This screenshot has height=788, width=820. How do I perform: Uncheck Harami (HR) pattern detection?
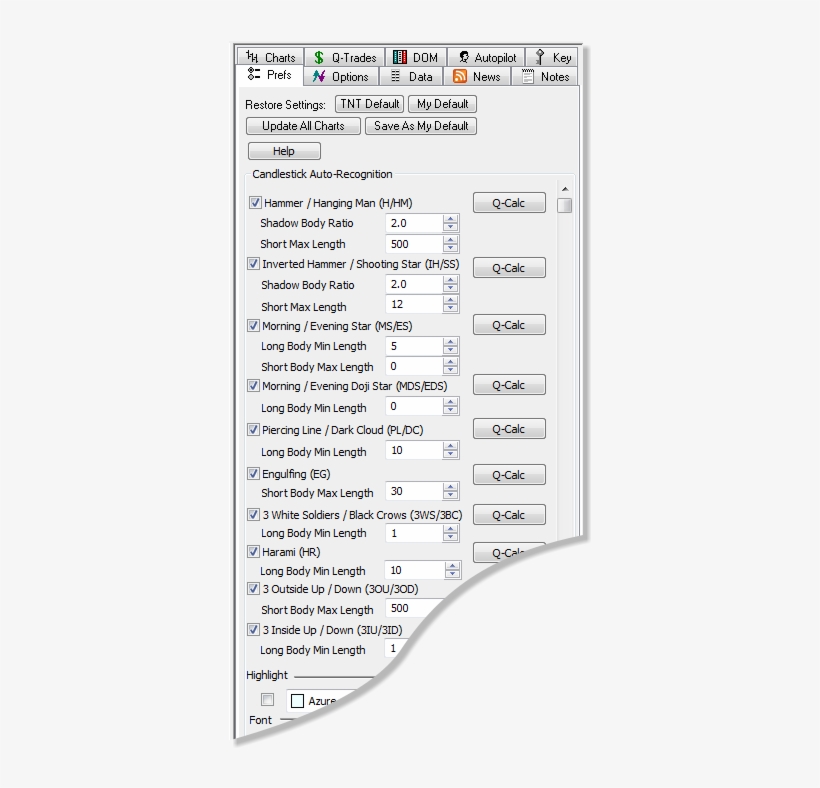click(253, 551)
